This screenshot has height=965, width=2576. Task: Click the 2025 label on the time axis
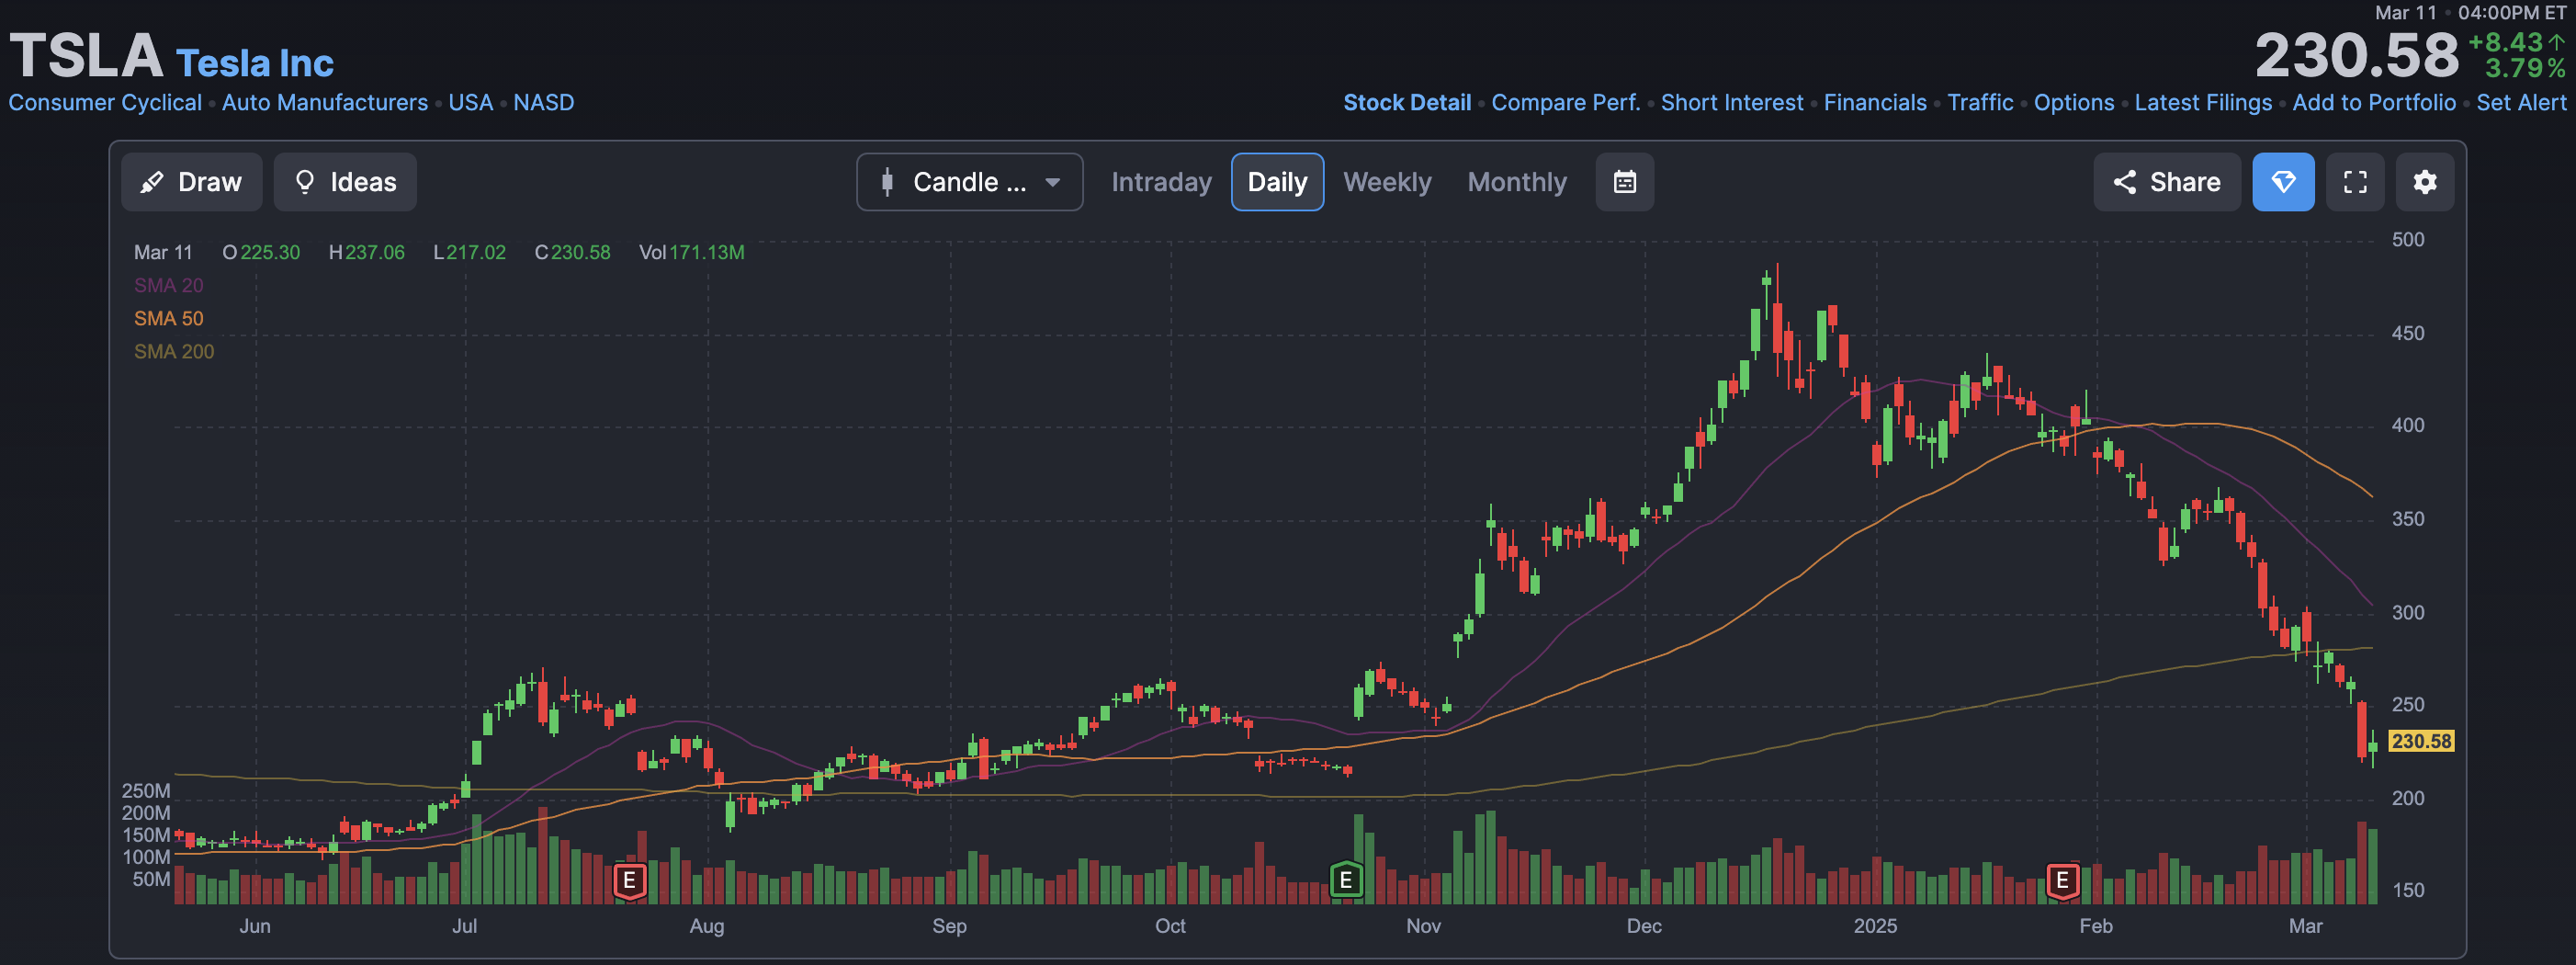1875,926
